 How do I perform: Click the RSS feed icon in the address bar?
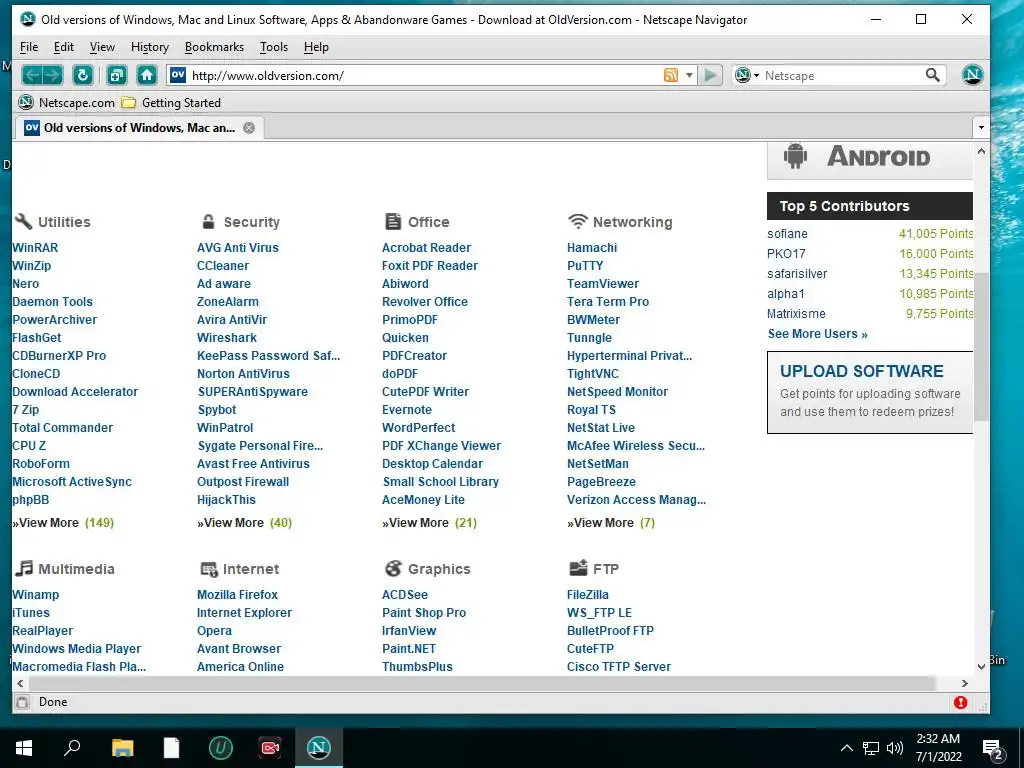pos(670,75)
